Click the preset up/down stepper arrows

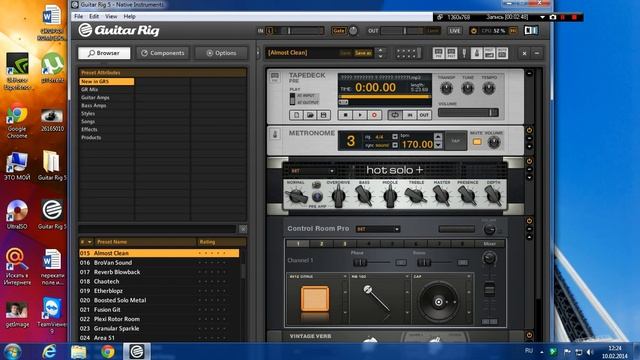tap(380, 53)
